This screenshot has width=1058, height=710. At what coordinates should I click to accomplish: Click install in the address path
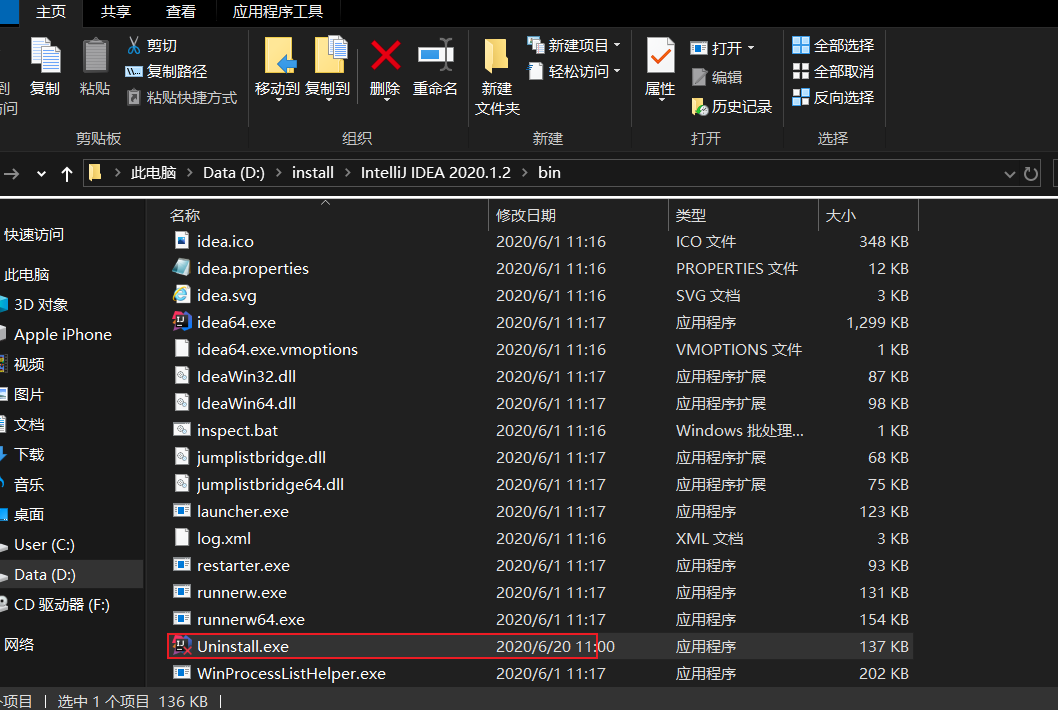[x=312, y=173]
